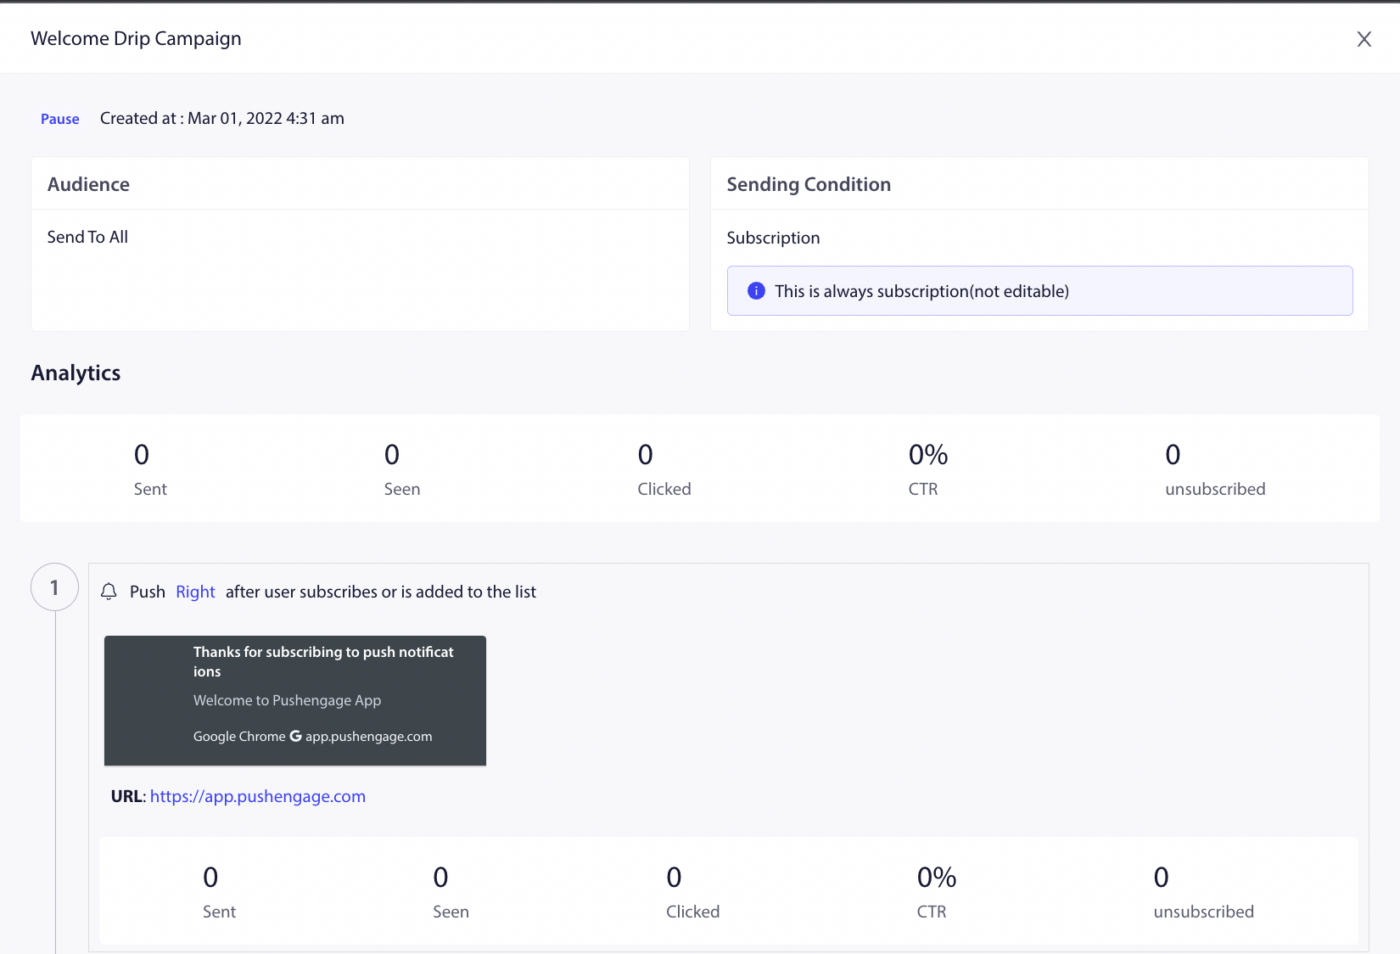Click the blue info icon in Subscription notice
Image resolution: width=1400 pixels, height=954 pixels.
[756, 291]
